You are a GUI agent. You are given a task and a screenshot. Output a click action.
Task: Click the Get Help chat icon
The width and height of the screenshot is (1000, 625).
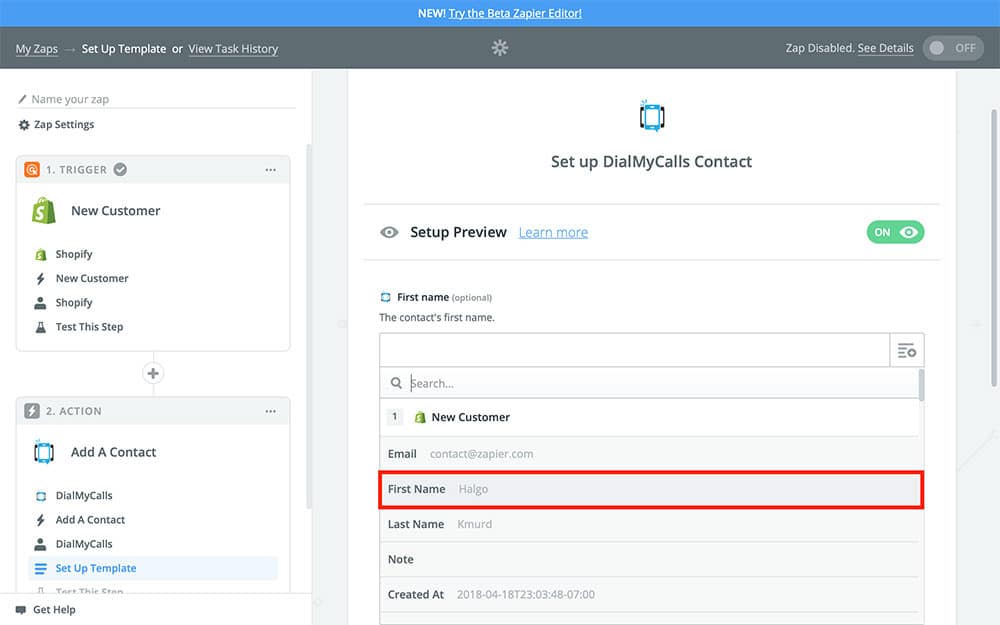pos(21,610)
